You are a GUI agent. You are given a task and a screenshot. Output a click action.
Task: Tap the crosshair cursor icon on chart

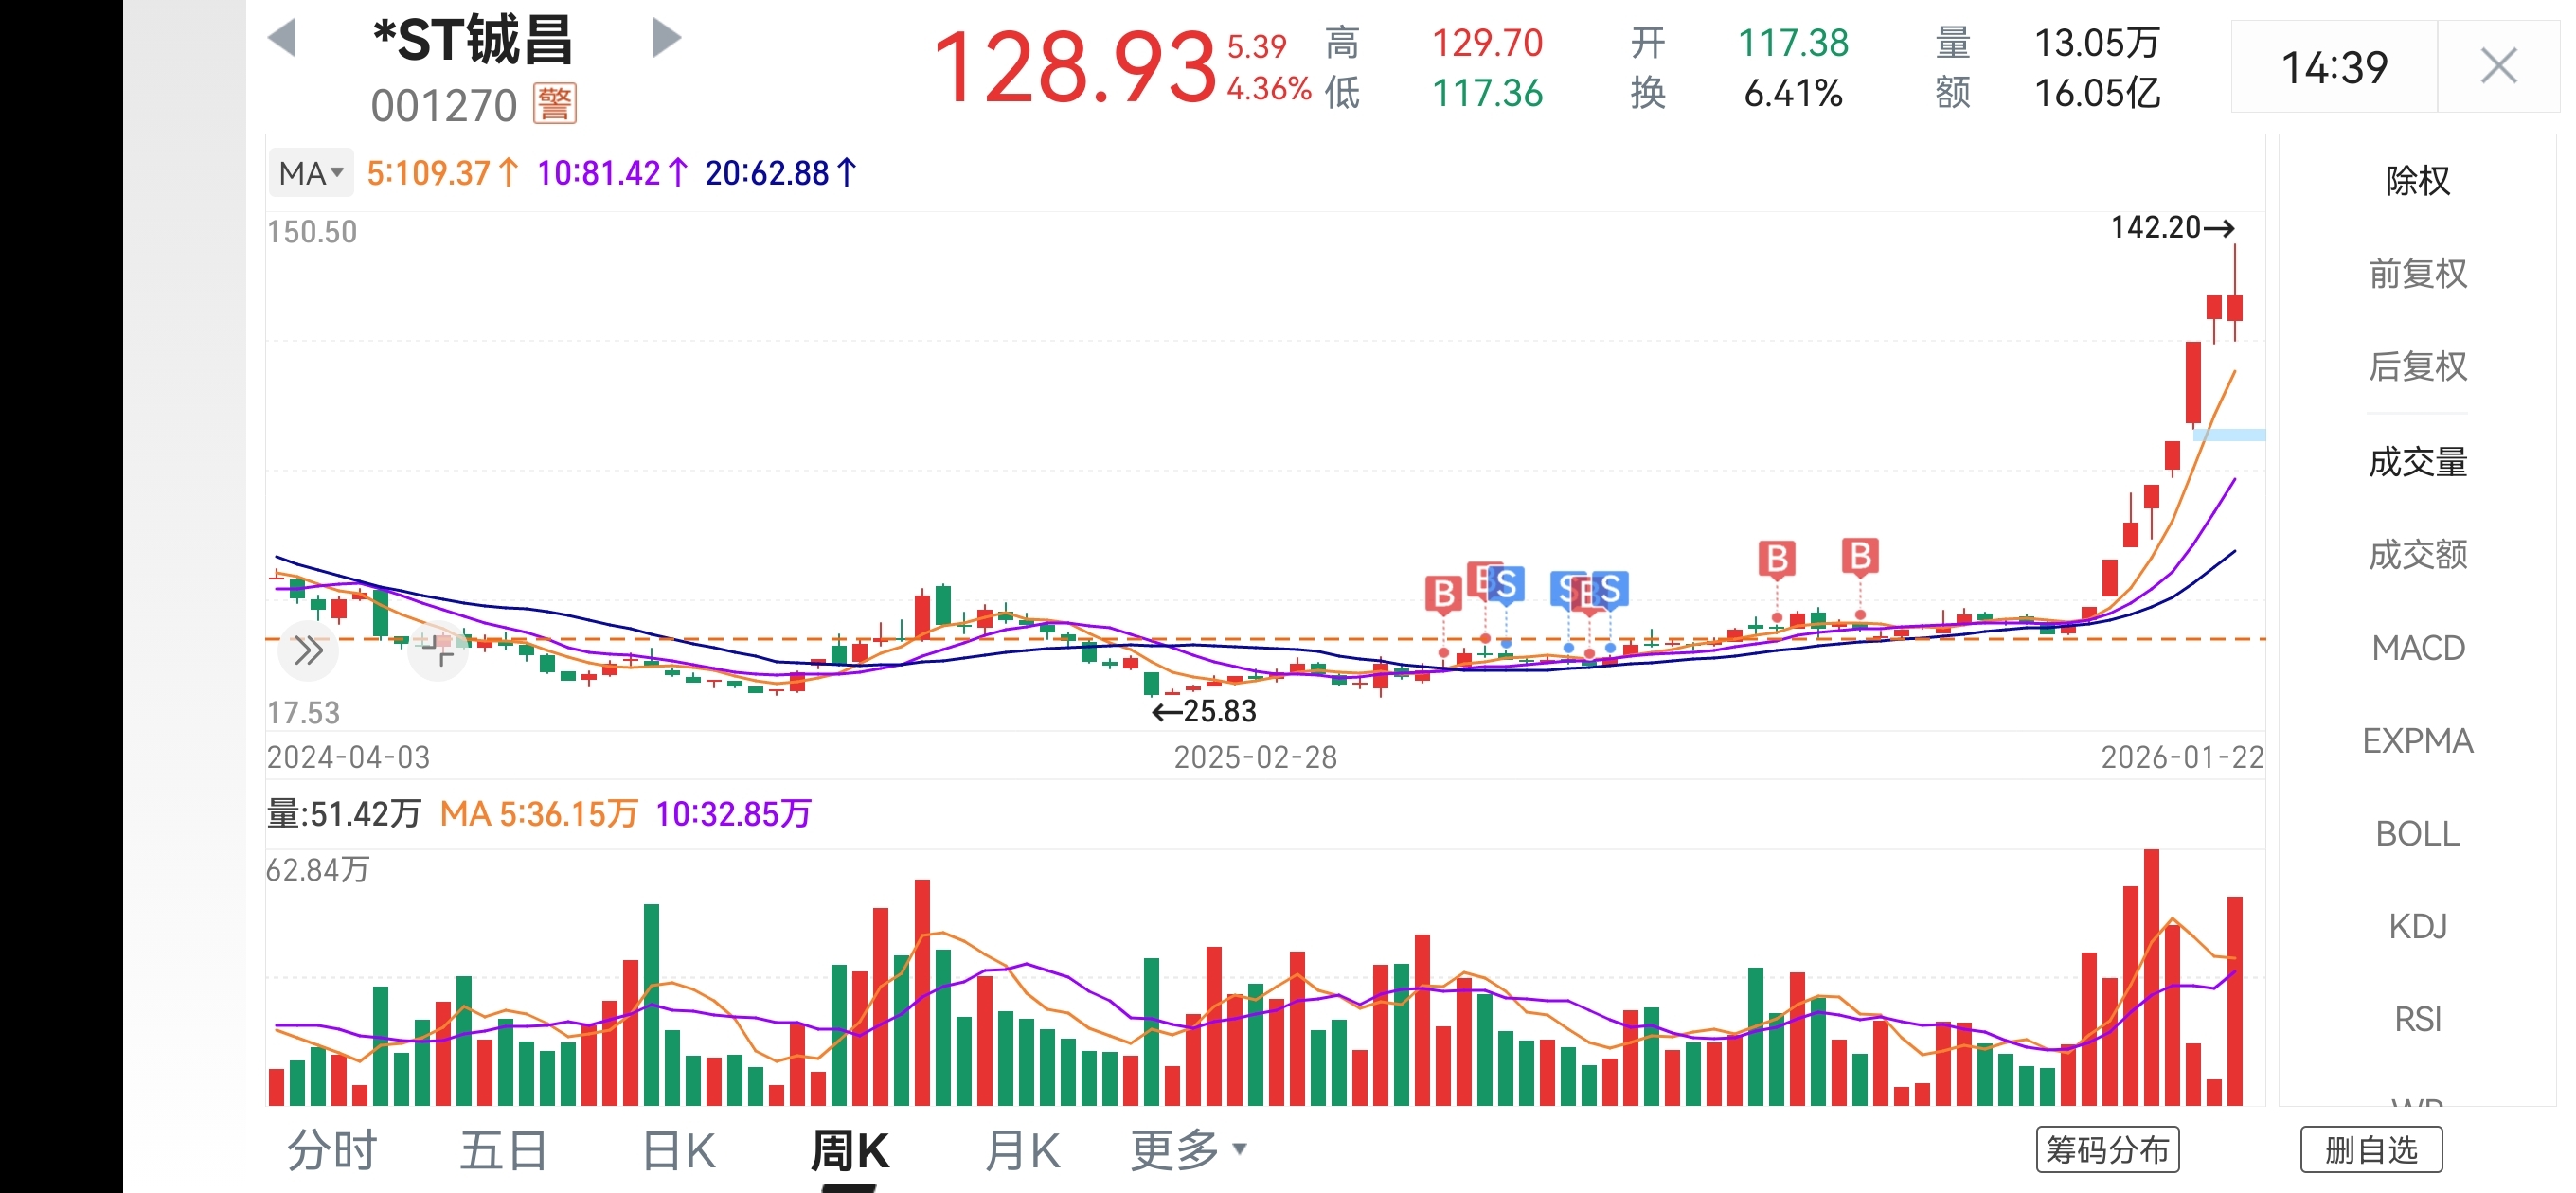click(438, 651)
